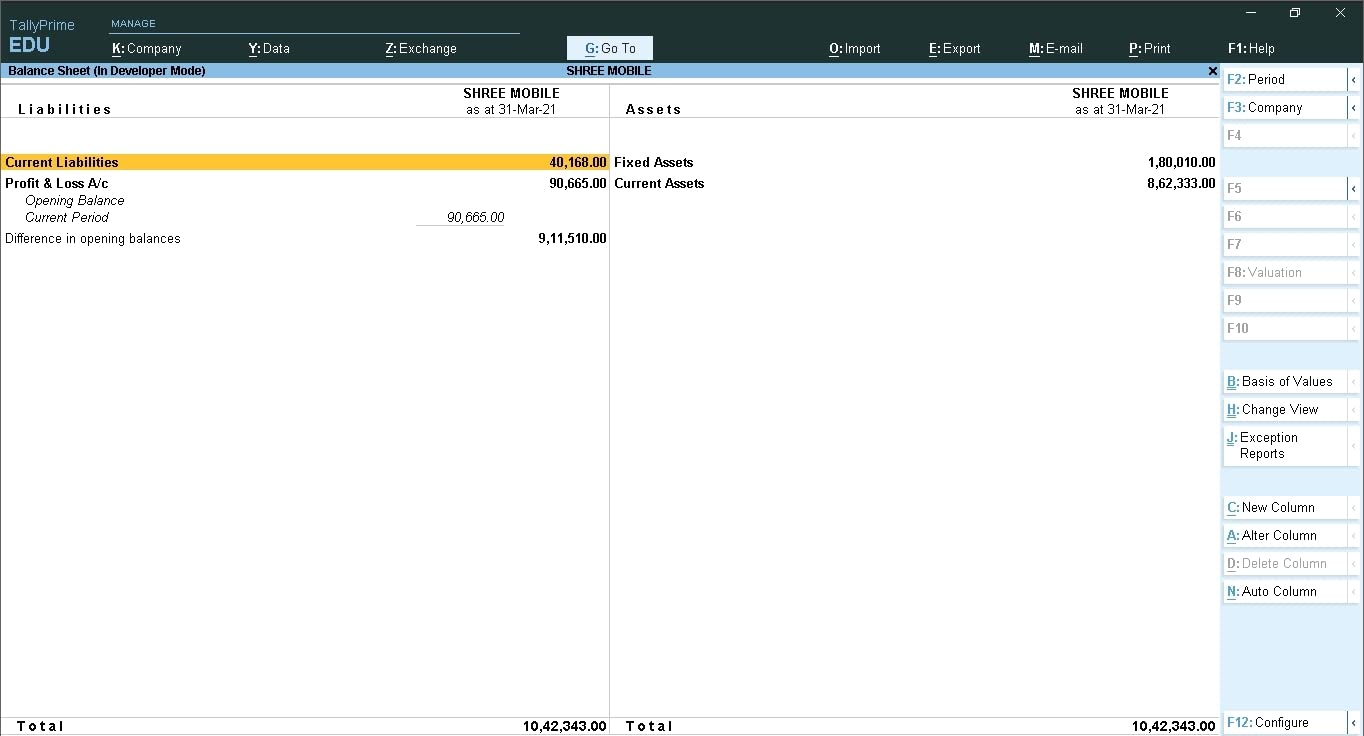Image resolution: width=1364 pixels, height=736 pixels.
Task: Click the G: Go To button
Action: 610,48
